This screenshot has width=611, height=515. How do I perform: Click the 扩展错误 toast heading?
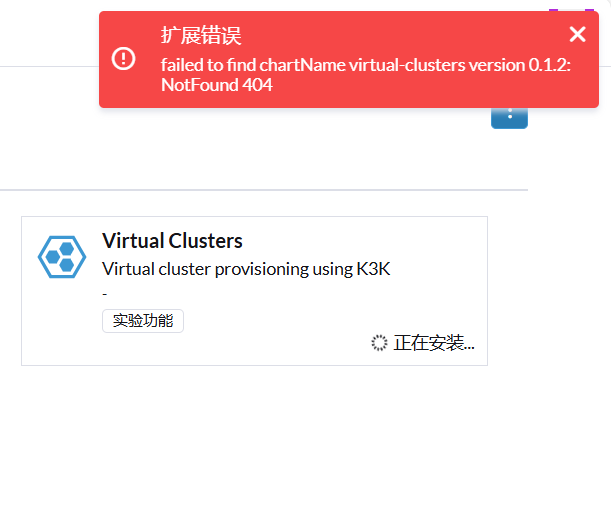[201, 35]
